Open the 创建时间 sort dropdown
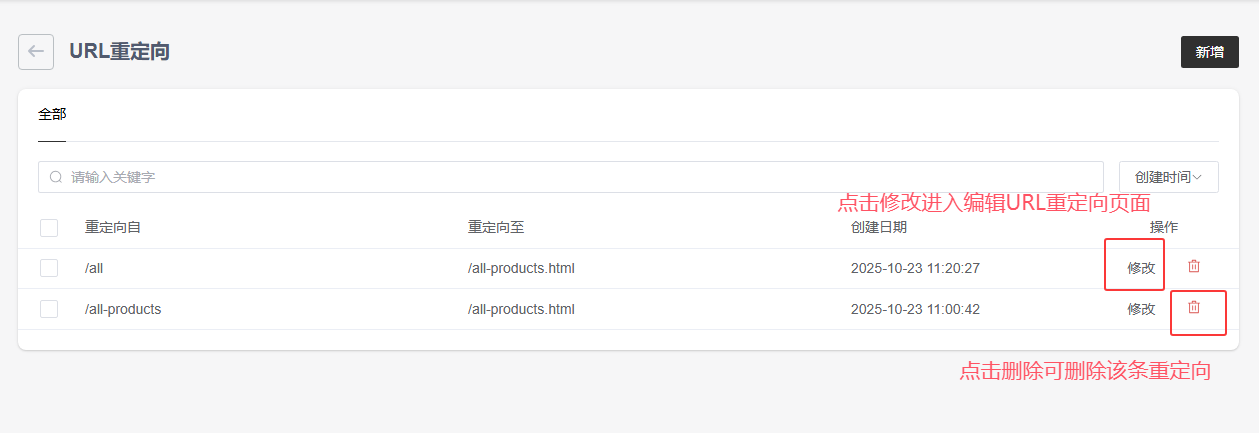This screenshot has width=1259, height=433. pyautogui.click(x=1168, y=177)
